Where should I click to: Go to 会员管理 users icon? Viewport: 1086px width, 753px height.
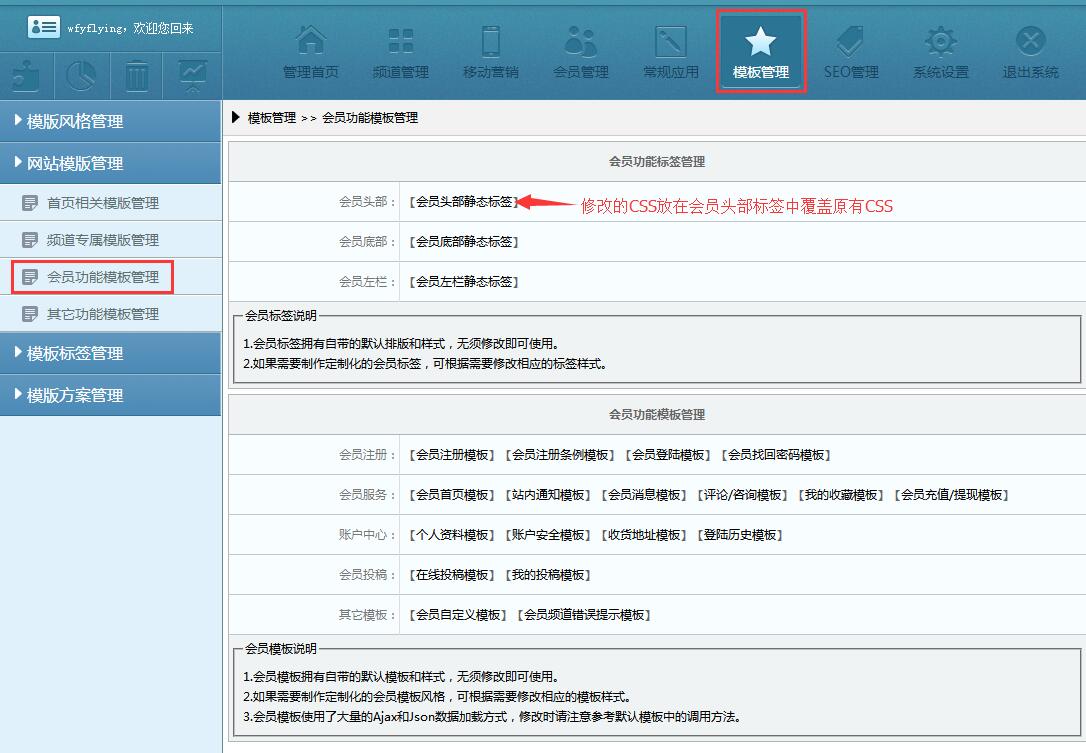click(581, 42)
